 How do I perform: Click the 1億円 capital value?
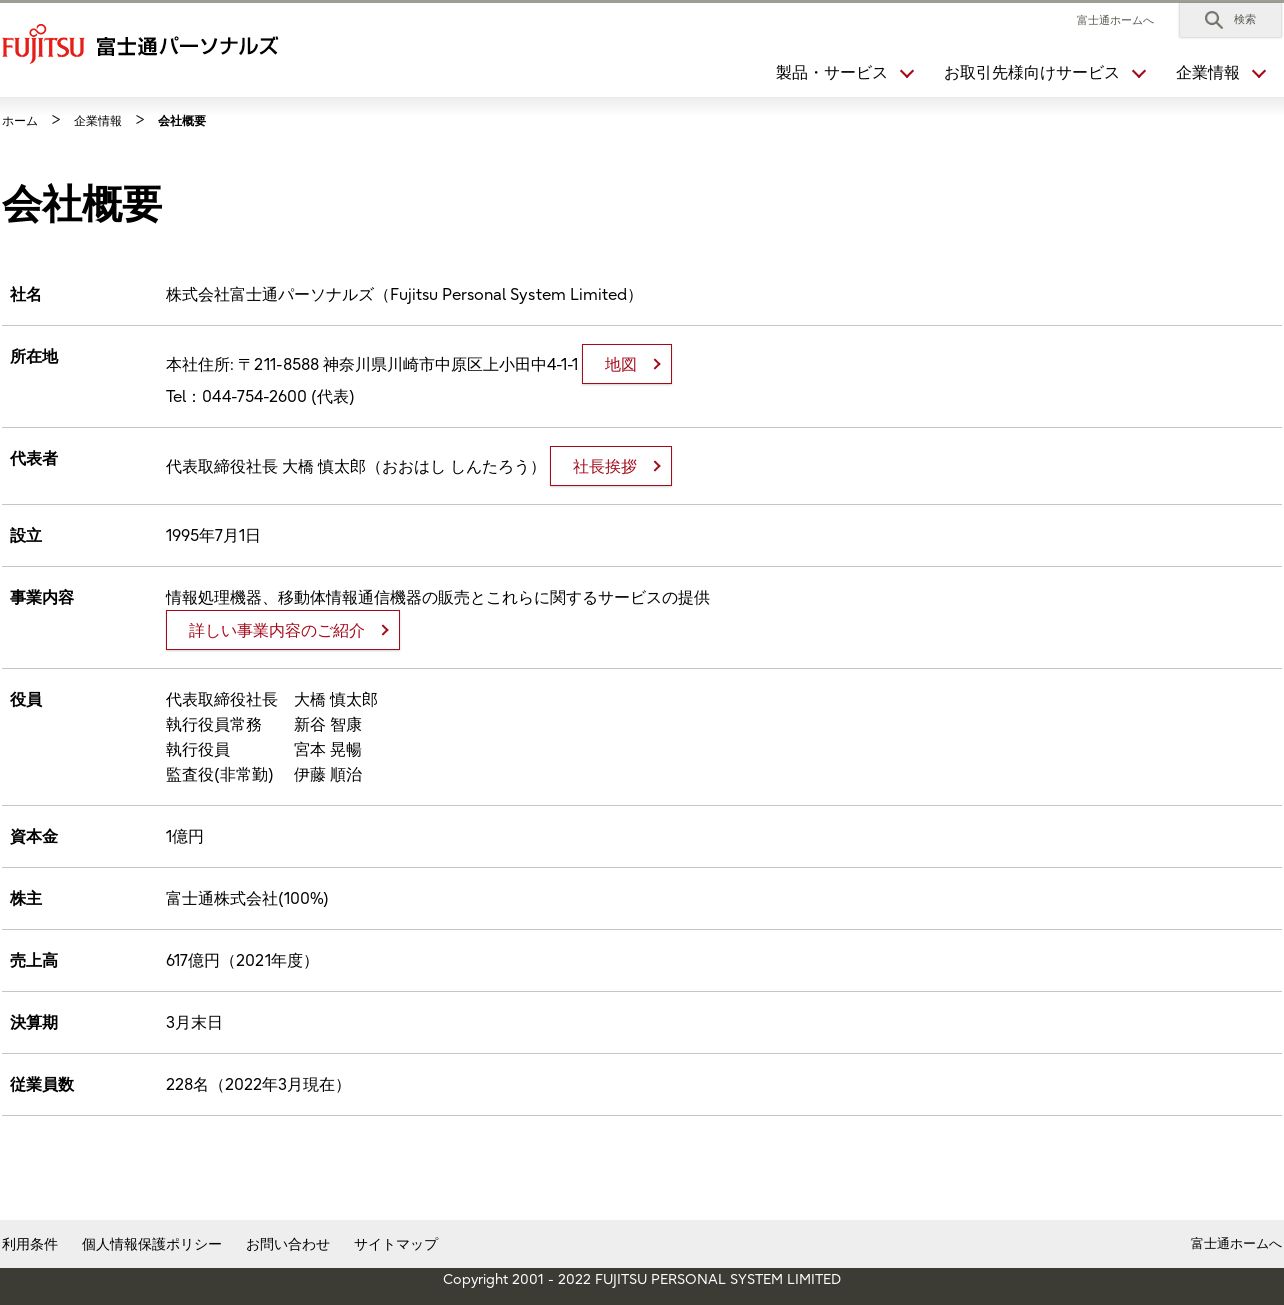click(x=185, y=836)
